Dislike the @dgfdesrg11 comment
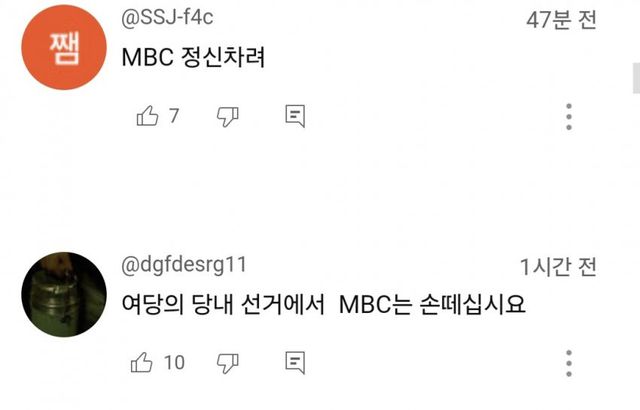640x410 pixels. click(x=227, y=363)
